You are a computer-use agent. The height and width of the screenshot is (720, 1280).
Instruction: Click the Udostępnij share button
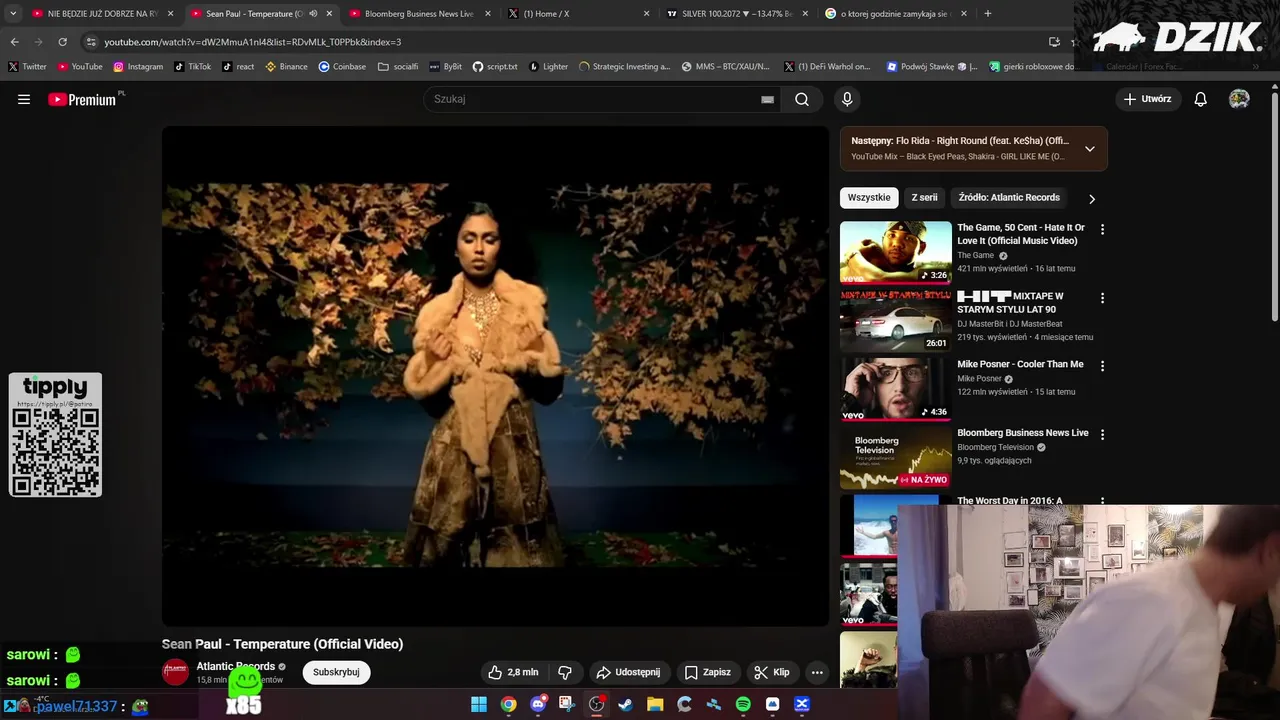628,672
